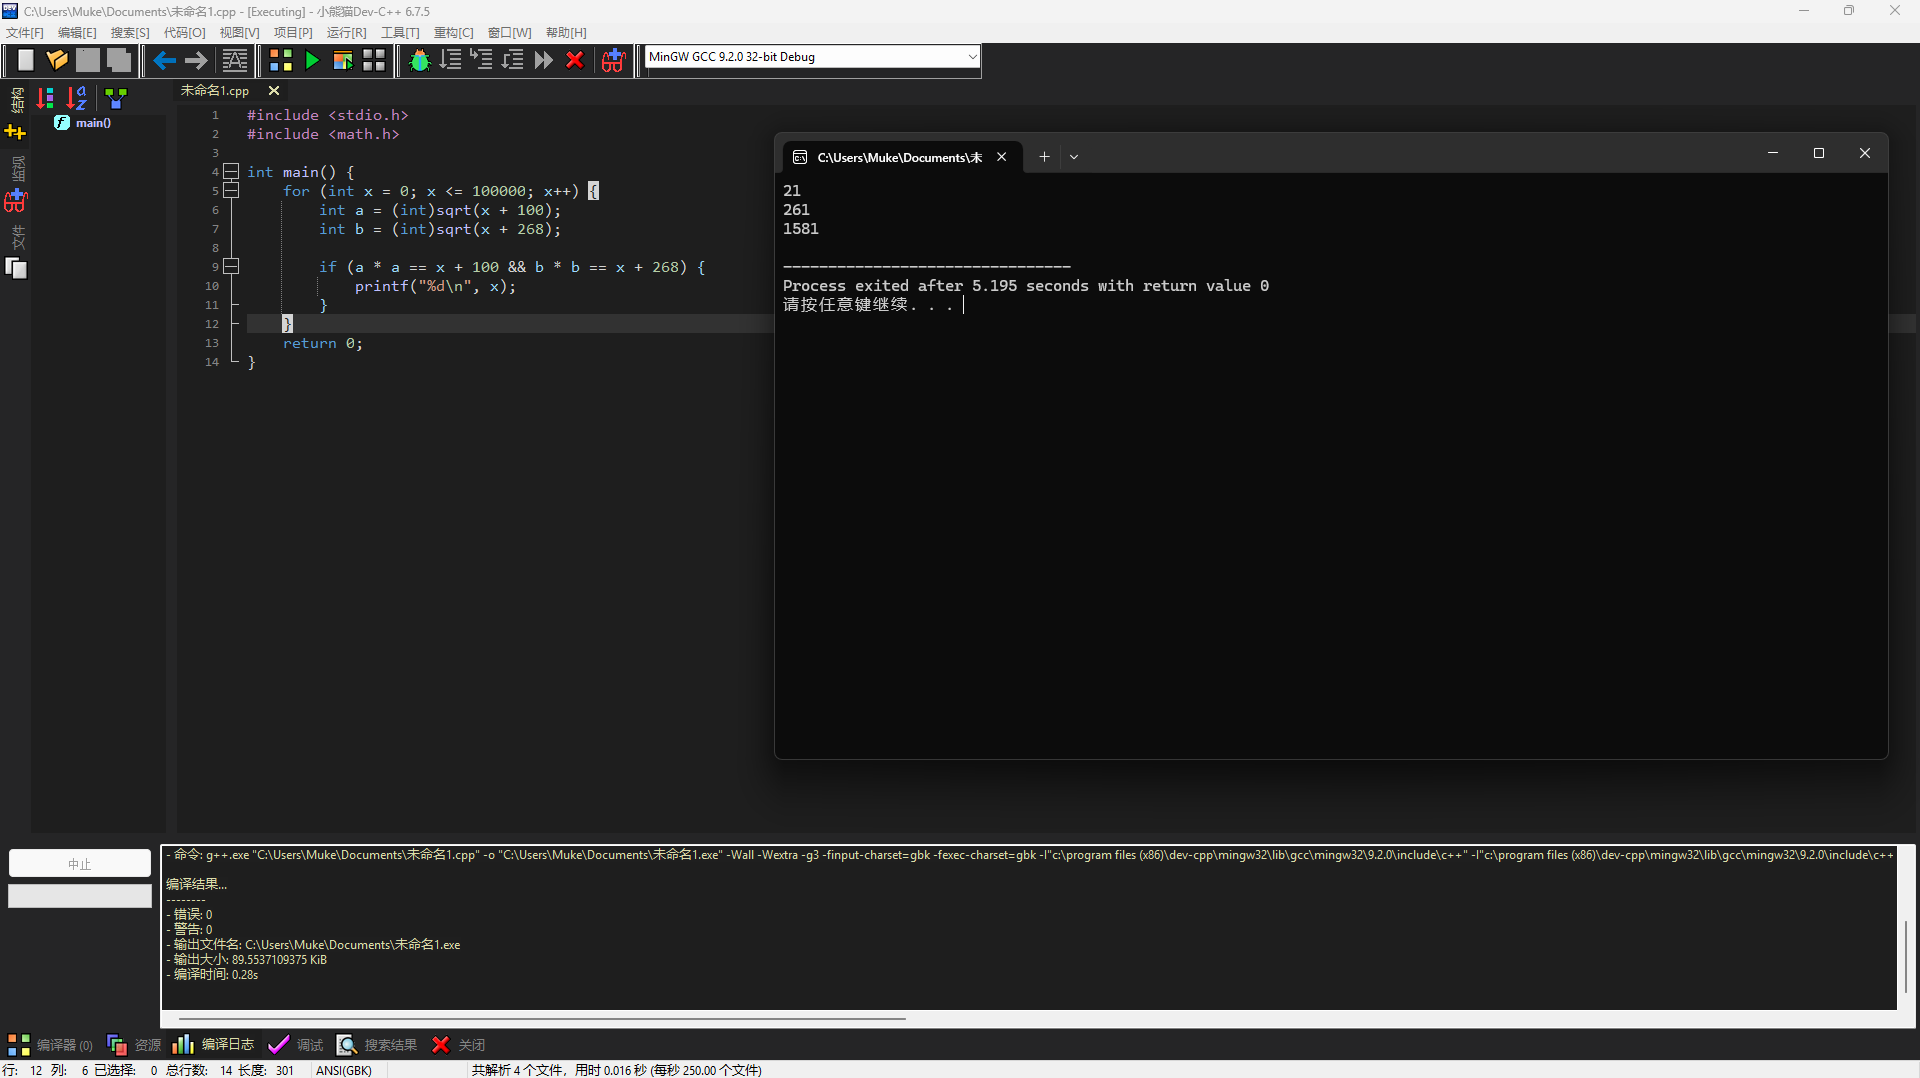Open the 工具[T] menu
This screenshot has height=1078, width=1920.
[x=400, y=33]
